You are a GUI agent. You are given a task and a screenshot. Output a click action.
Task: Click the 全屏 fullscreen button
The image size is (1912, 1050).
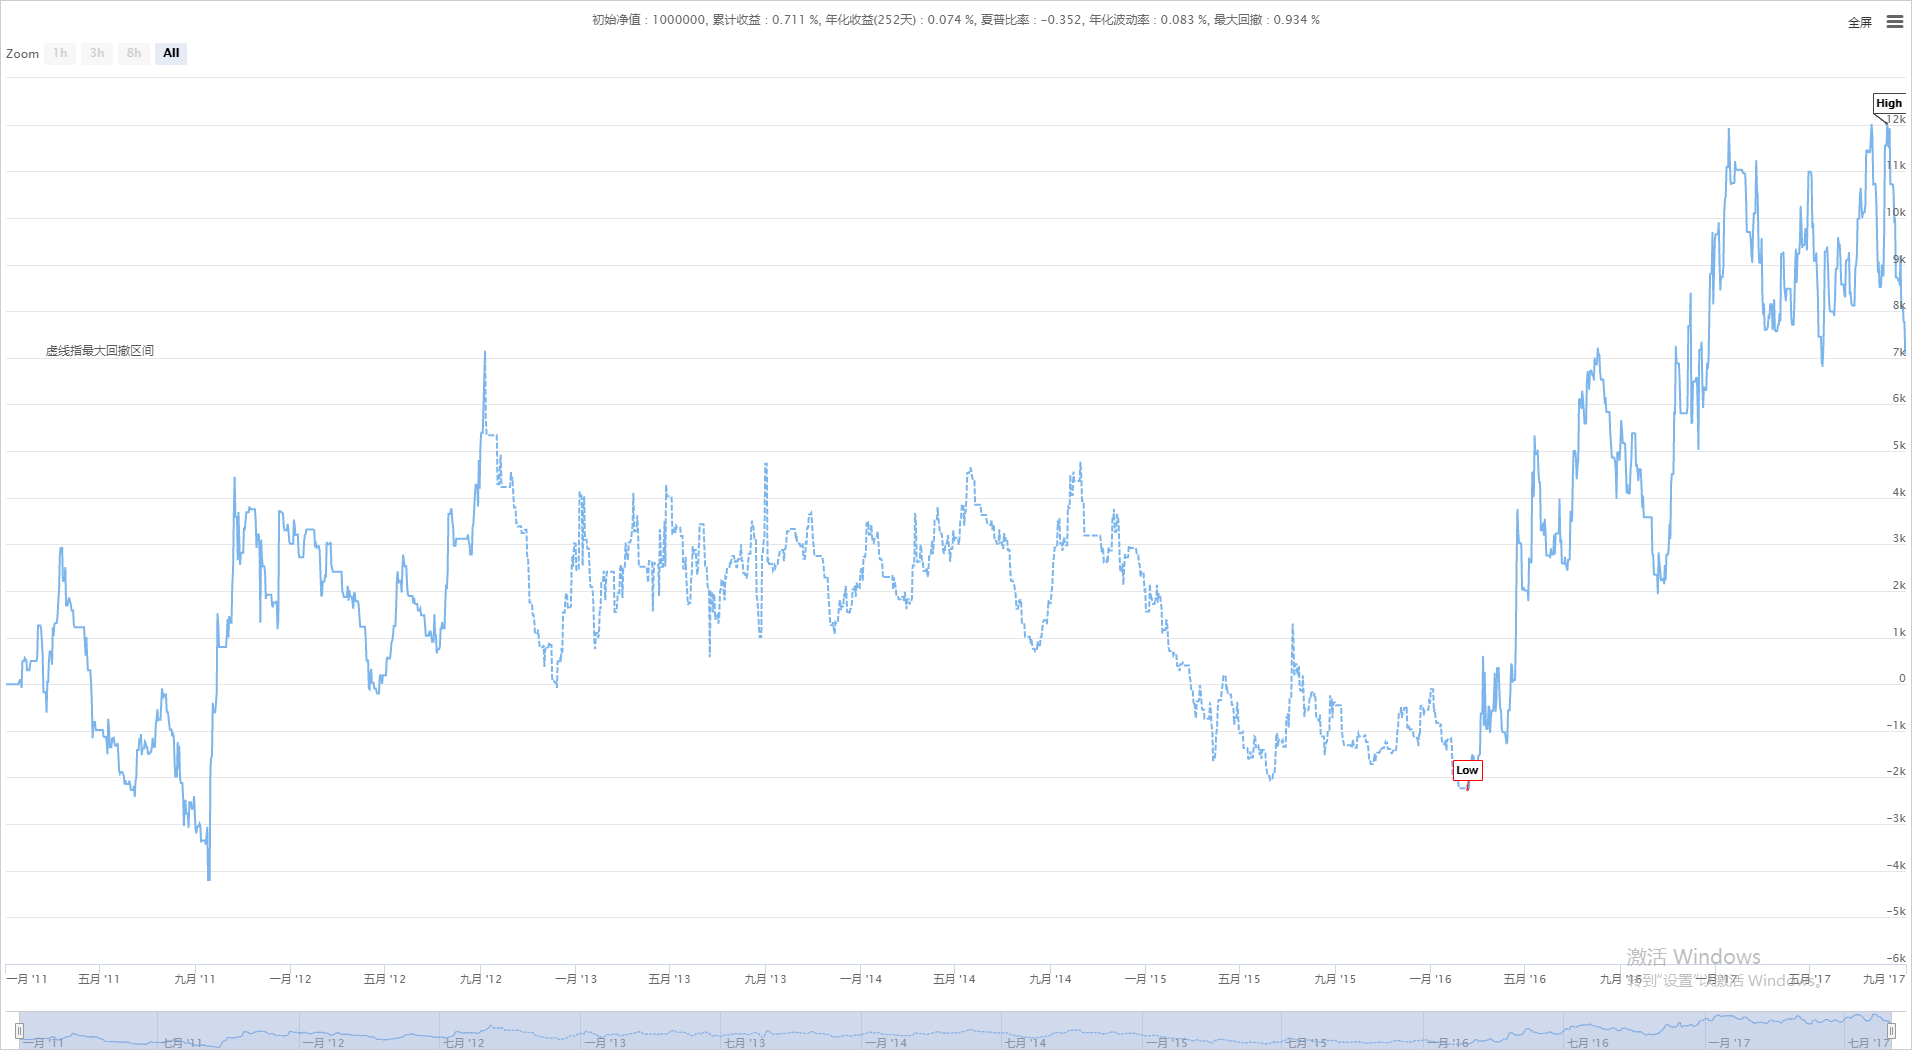point(1860,22)
